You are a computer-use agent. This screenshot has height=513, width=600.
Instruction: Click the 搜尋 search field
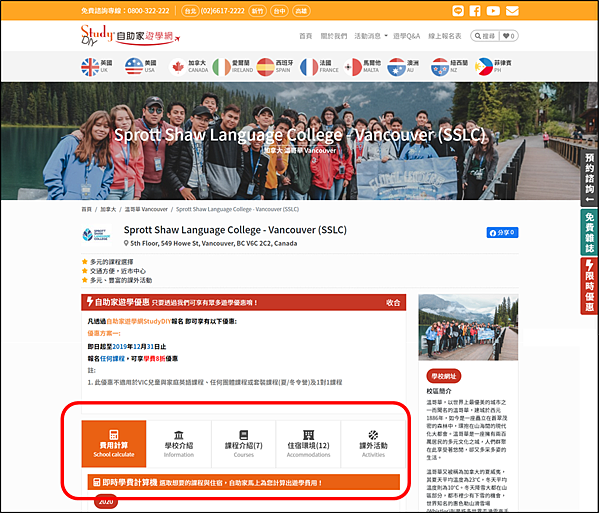(485, 36)
